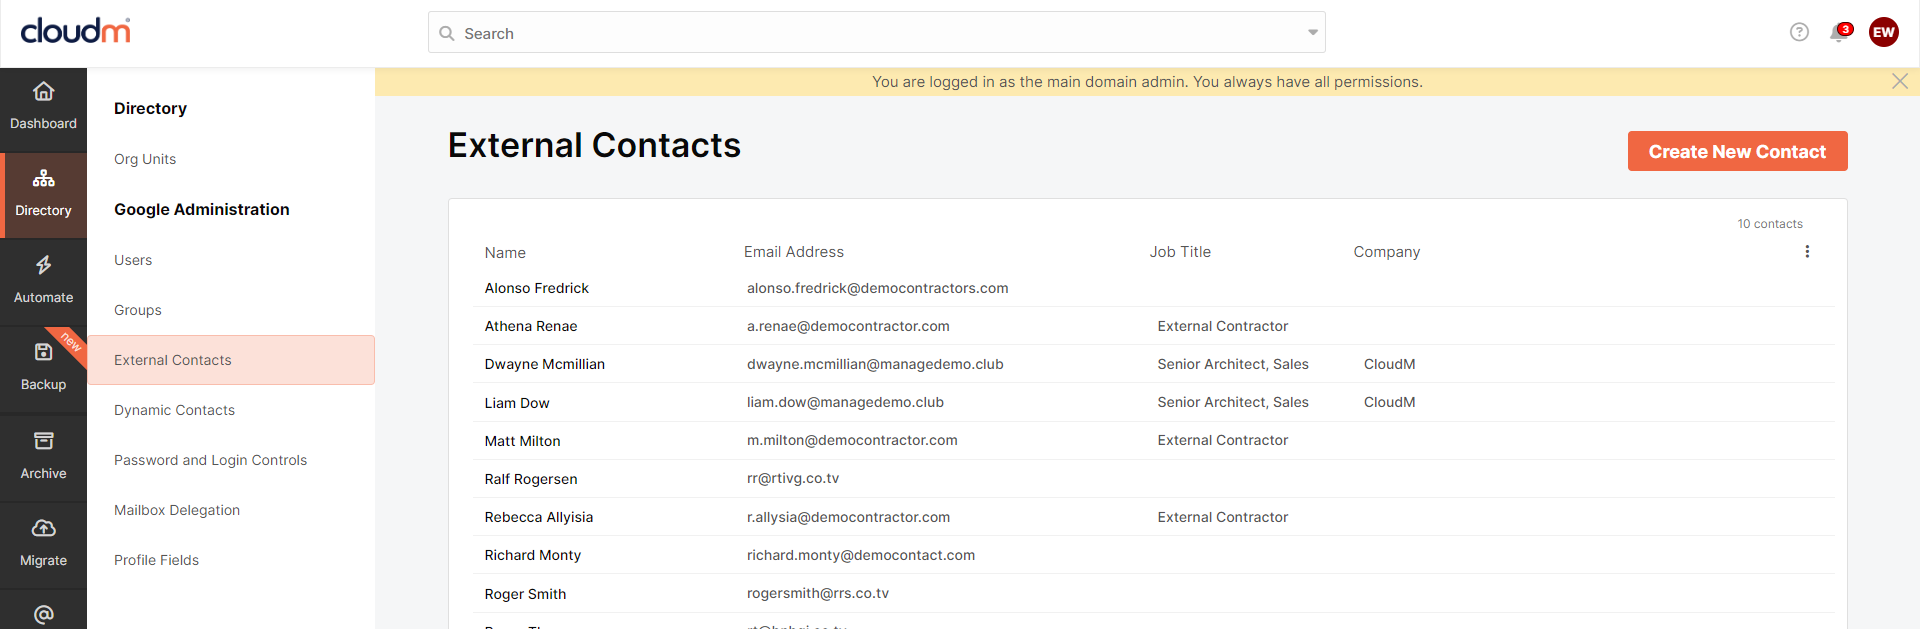Open the Dynamic Contacts menu item
1920x629 pixels.
click(174, 410)
